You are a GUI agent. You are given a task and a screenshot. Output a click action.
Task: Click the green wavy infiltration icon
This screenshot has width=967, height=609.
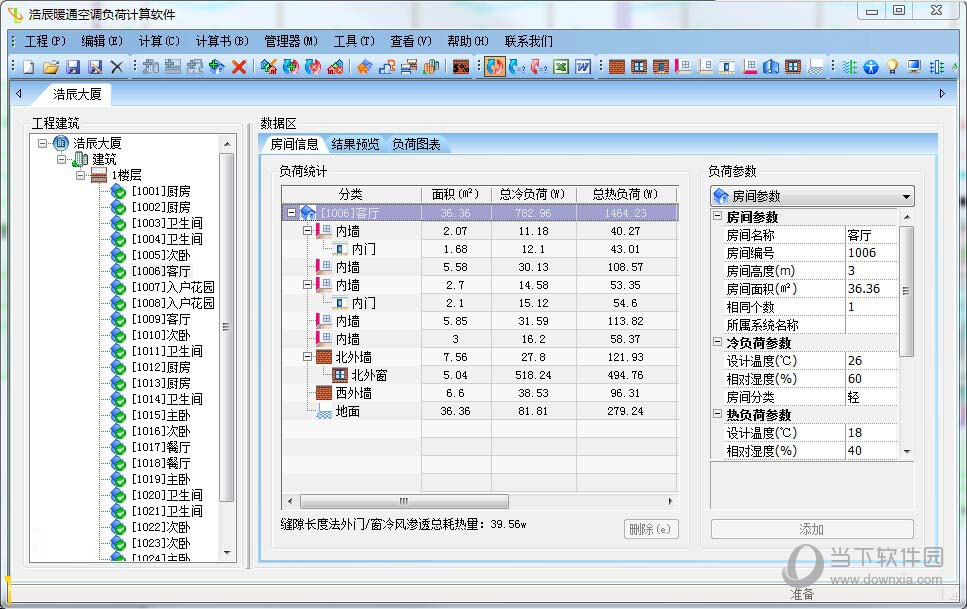coord(849,67)
